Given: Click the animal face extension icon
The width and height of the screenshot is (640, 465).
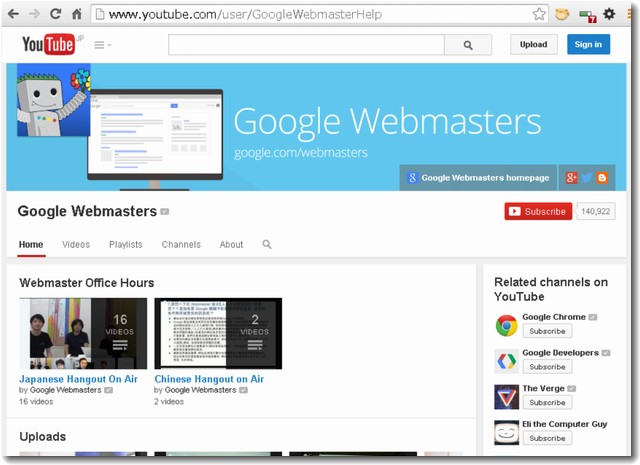Looking at the screenshot, I should click(x=562, y=14).
